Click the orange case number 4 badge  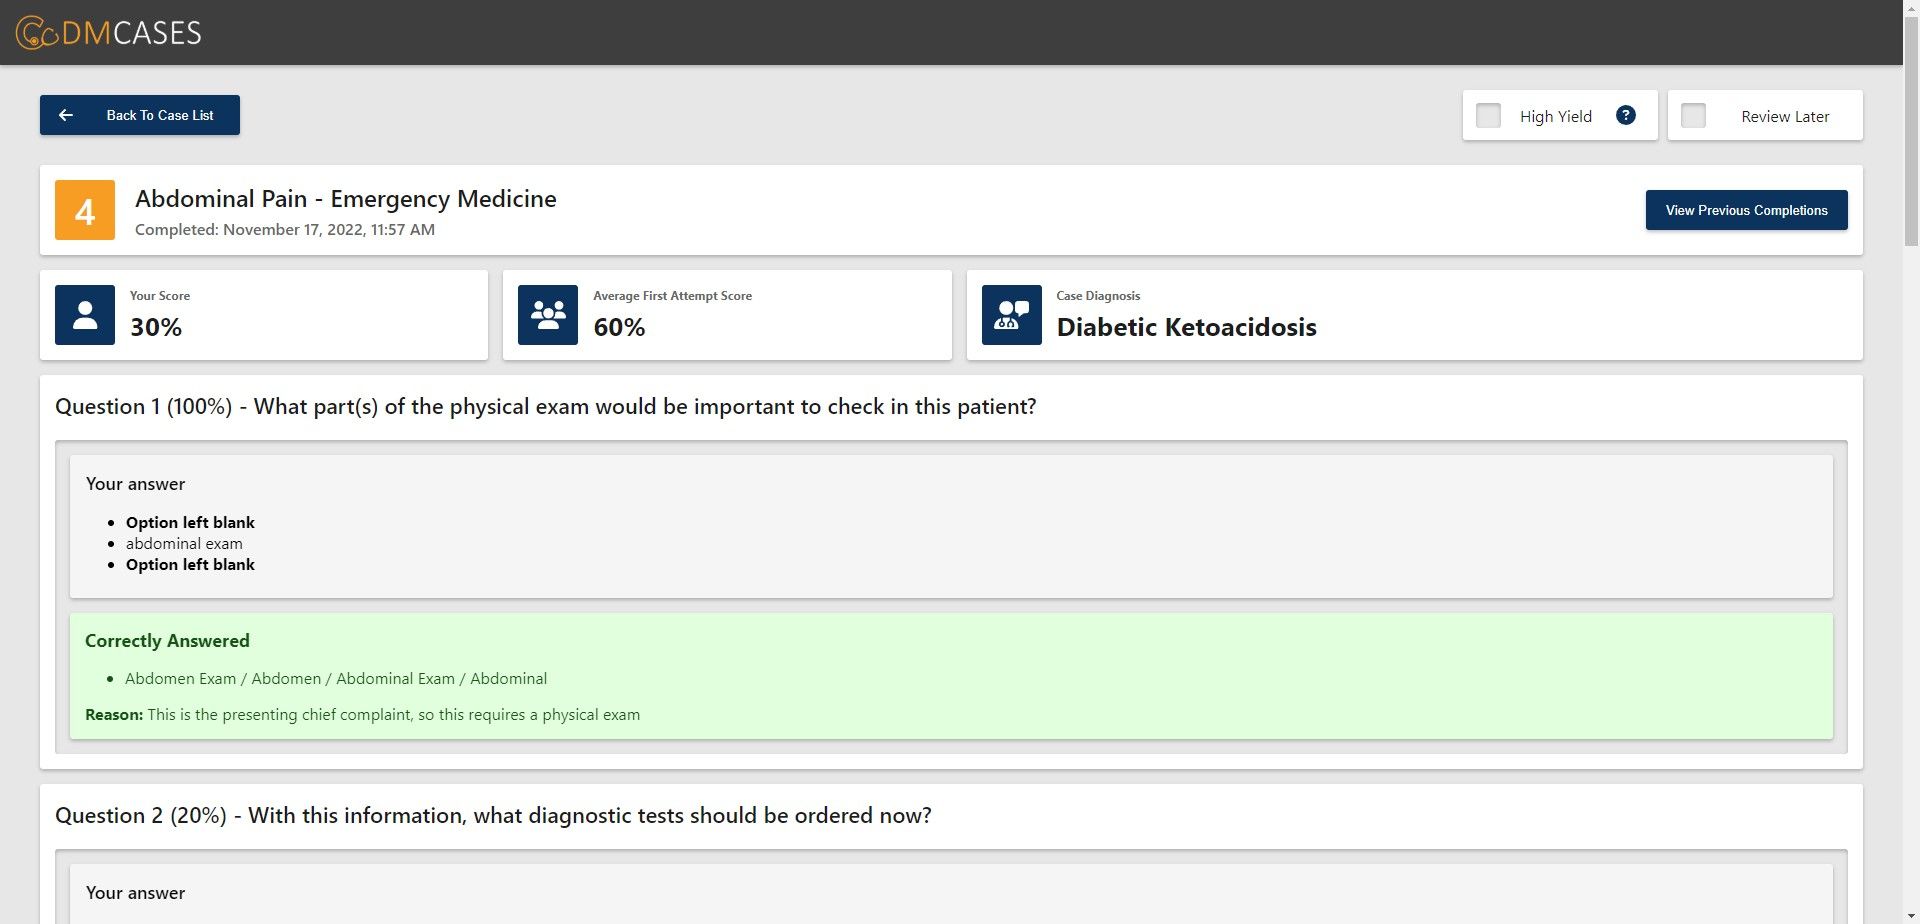point(85,210)
